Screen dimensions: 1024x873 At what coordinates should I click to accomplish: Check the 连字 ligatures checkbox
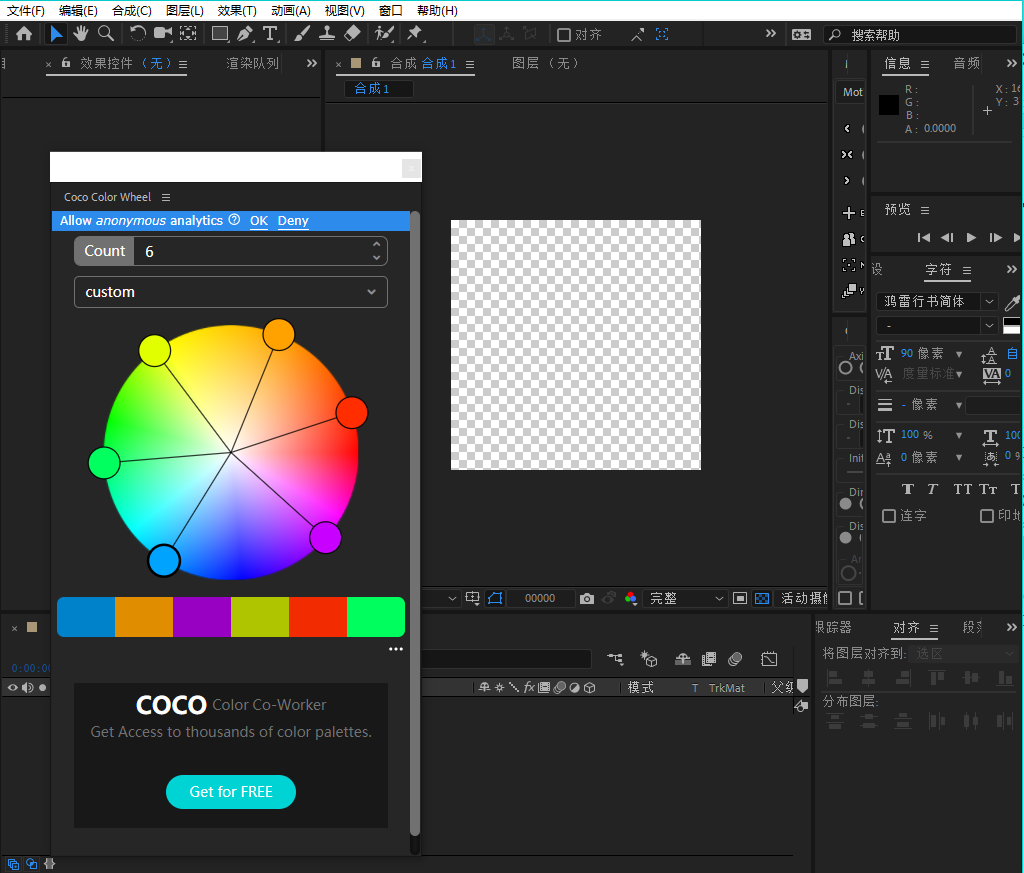889,516
